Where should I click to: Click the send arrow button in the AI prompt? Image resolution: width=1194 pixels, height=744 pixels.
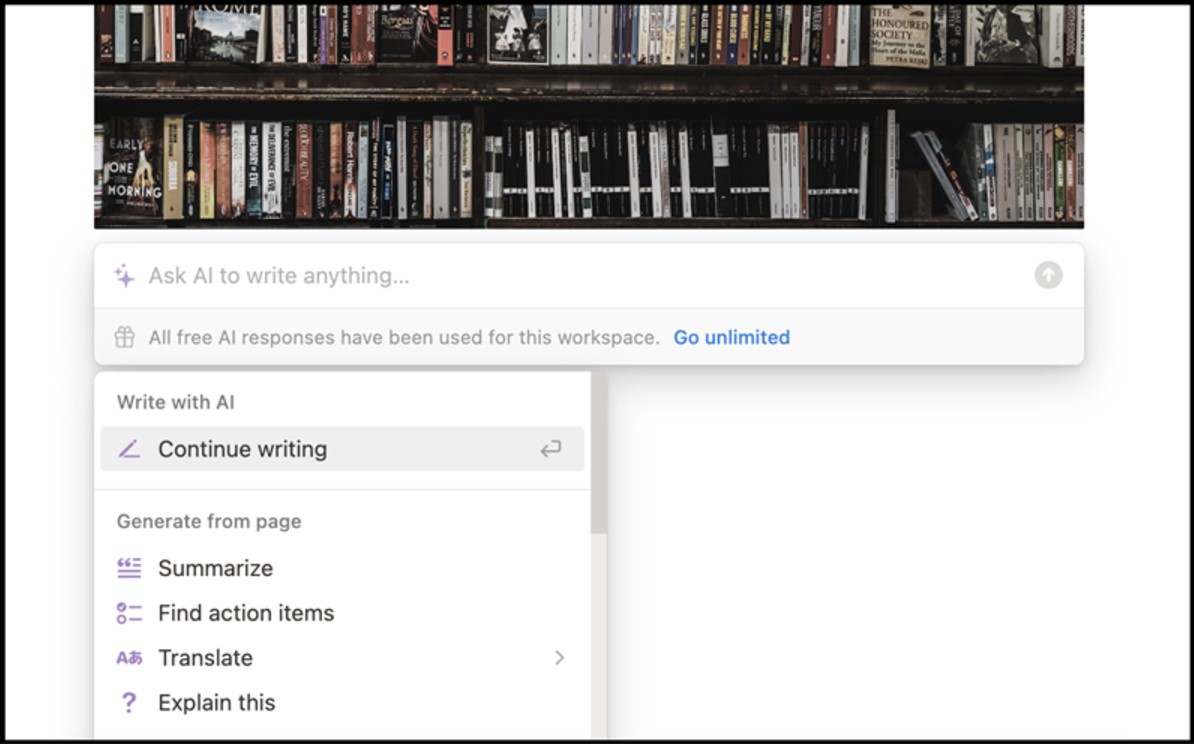(x=1048, y=276)
